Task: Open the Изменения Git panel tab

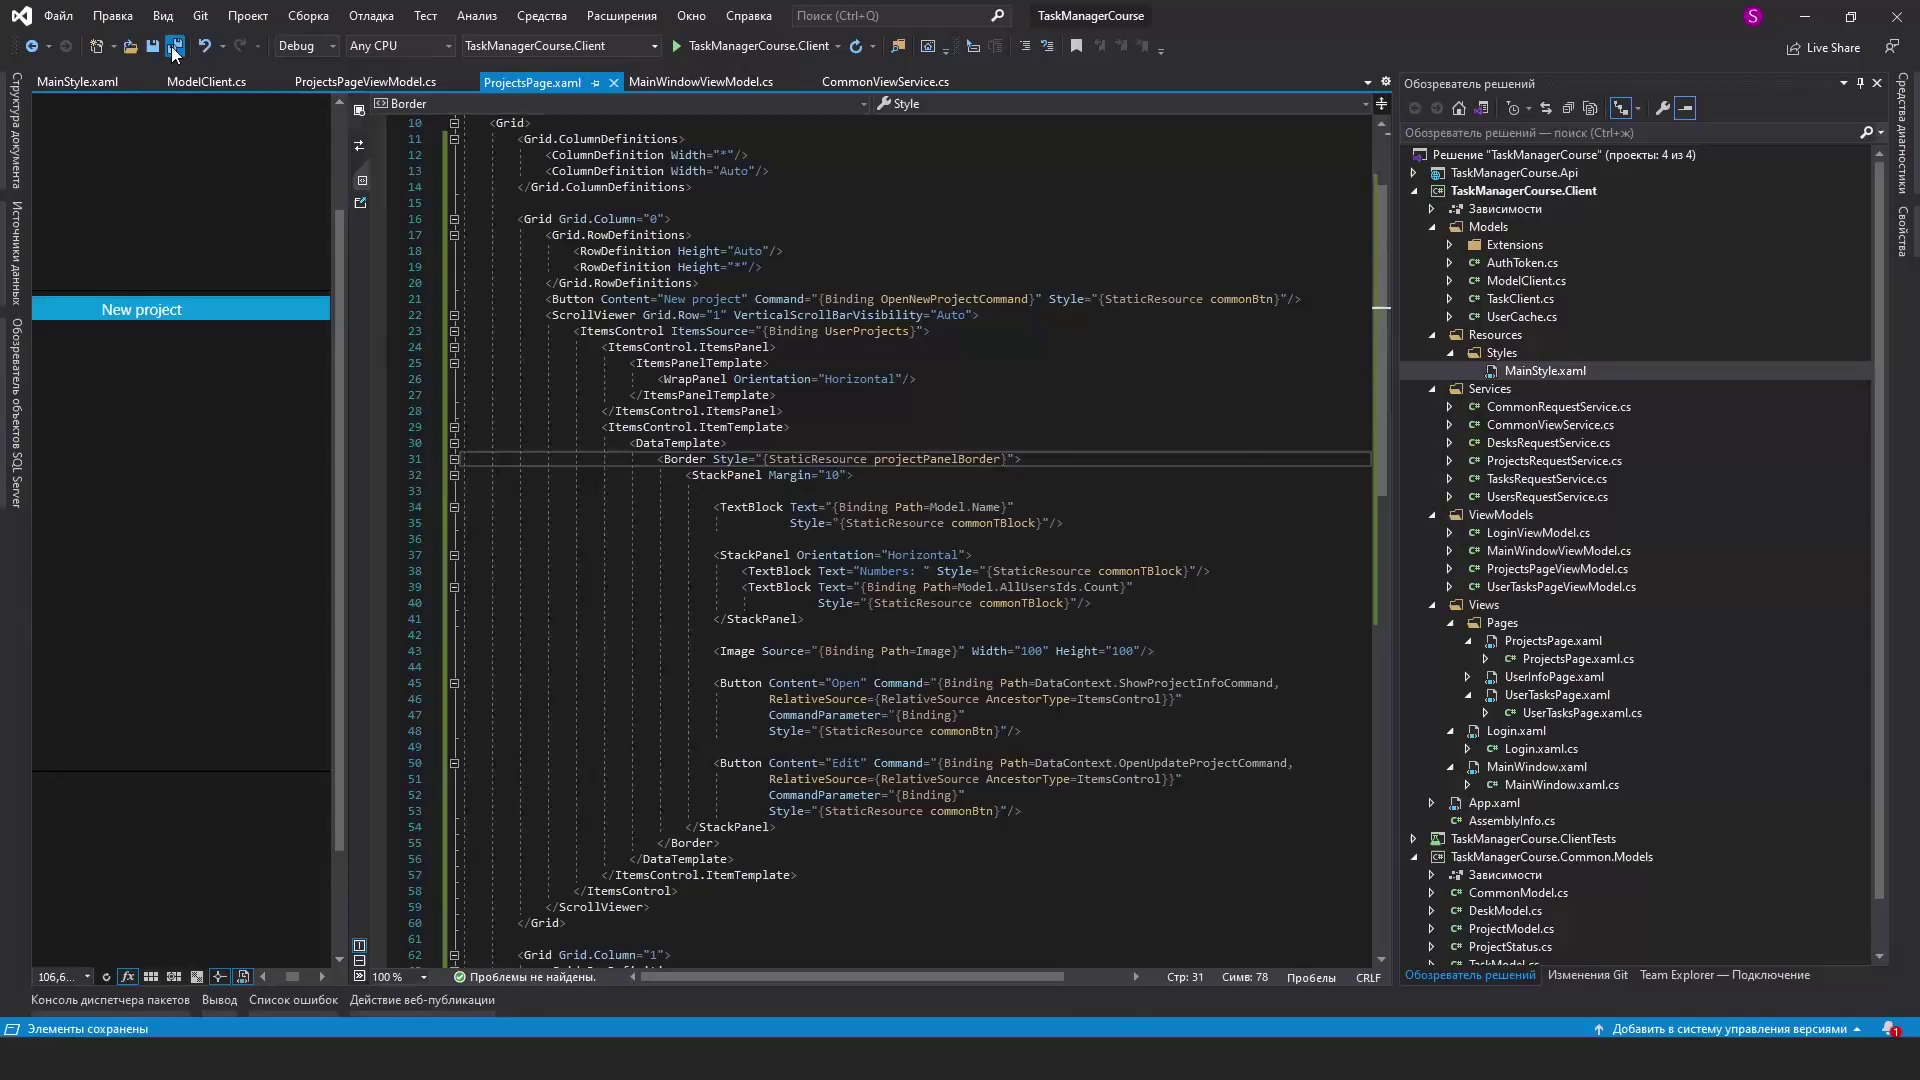Action: 1587,975
